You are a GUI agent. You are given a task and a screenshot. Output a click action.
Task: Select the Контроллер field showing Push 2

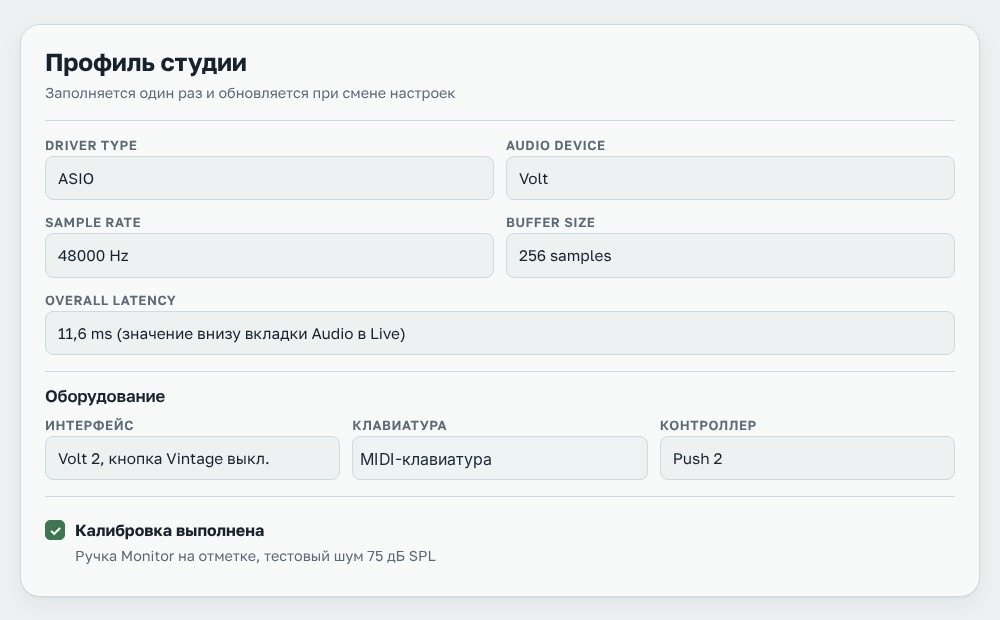click(x=807, y=458)
